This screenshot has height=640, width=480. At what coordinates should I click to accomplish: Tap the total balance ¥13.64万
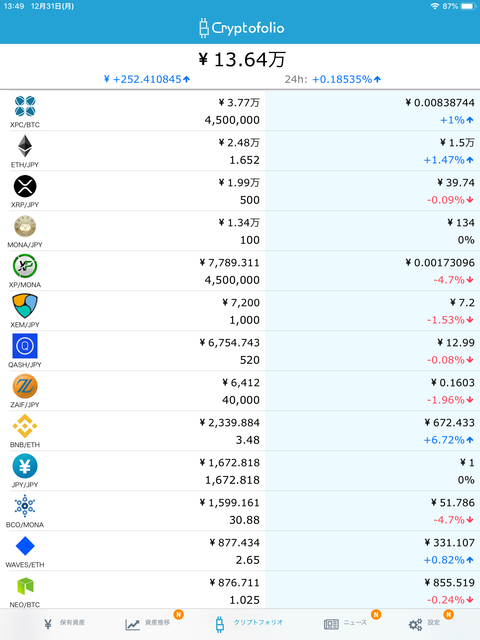click(x=242, y=60)
